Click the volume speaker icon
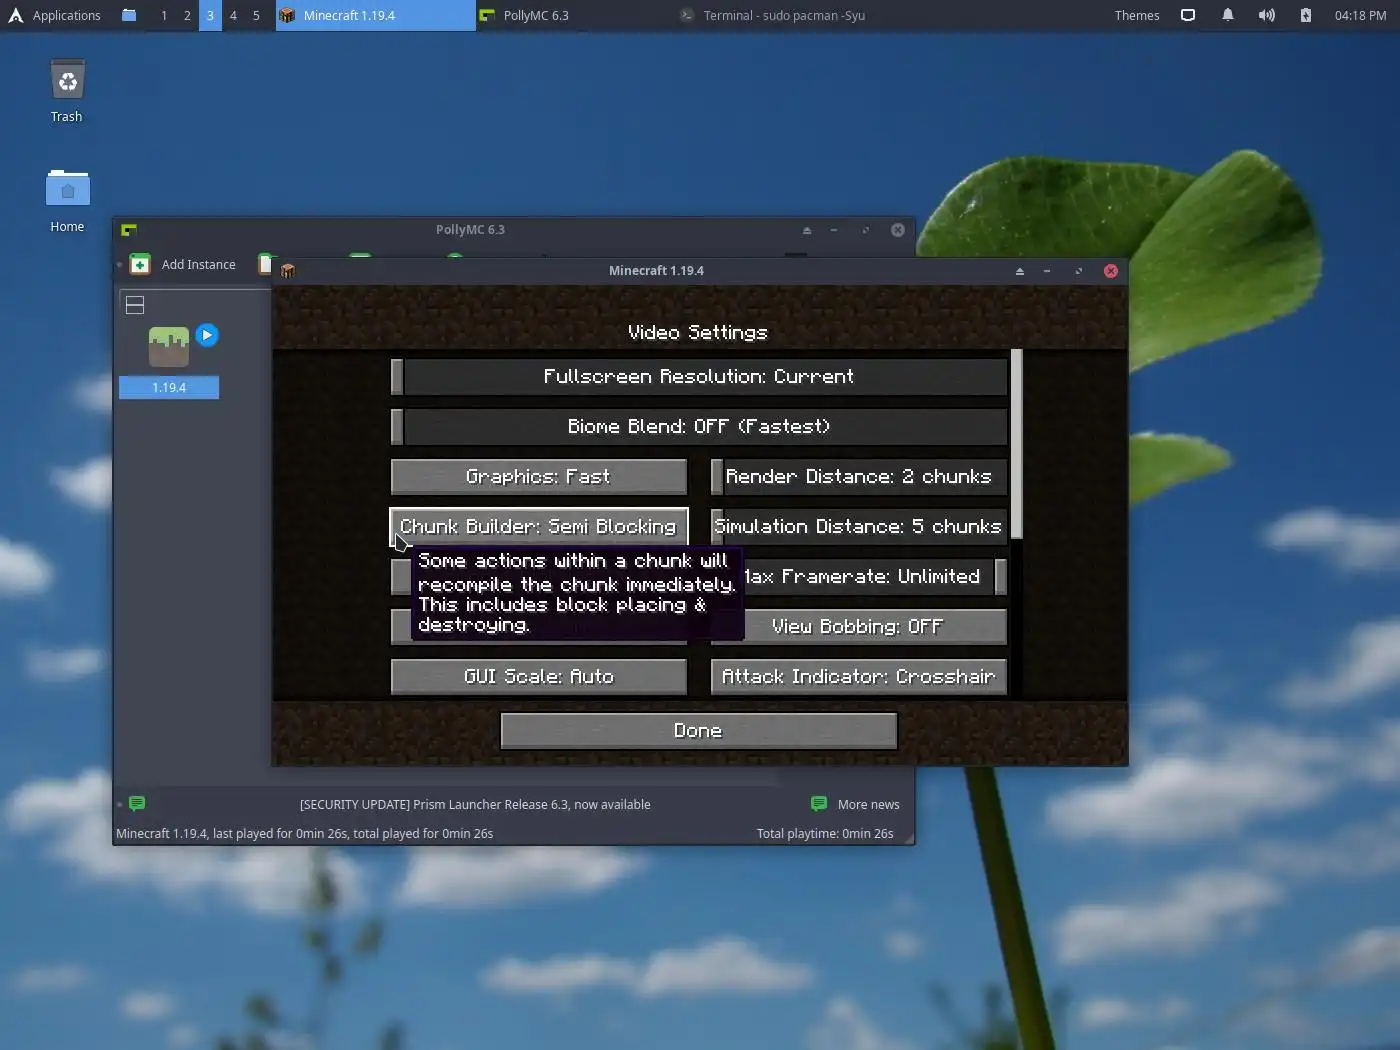Screen dimensions: 1400x1050 [1266, 15]
